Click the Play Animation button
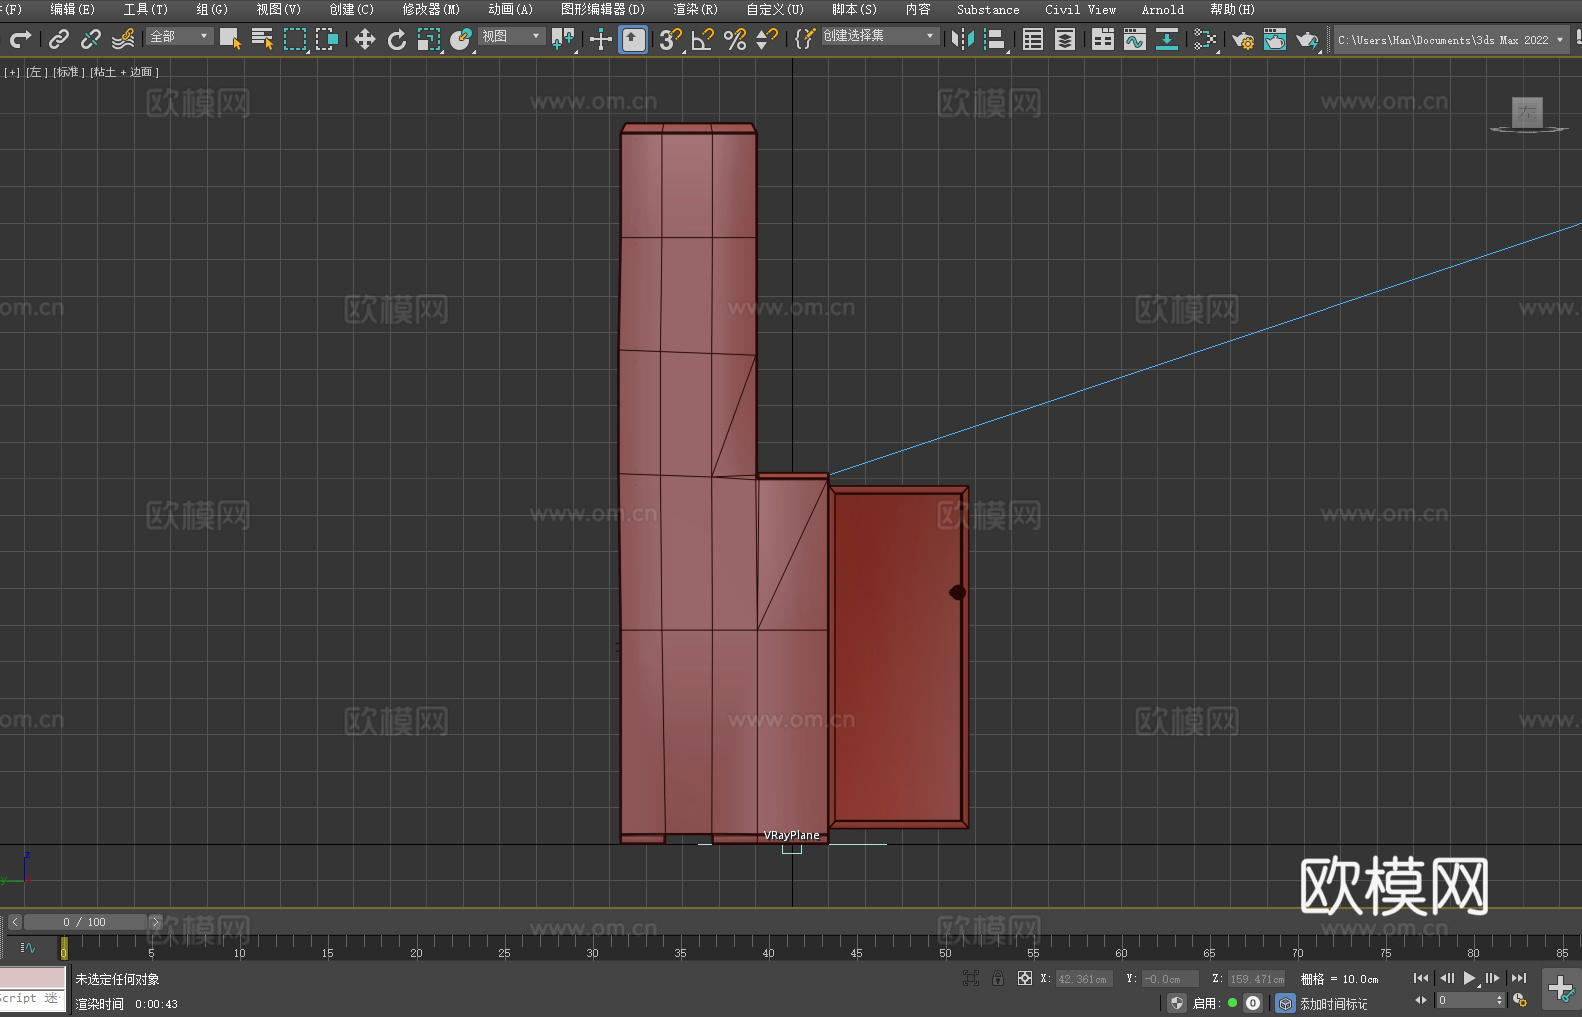 [1469, 978]
